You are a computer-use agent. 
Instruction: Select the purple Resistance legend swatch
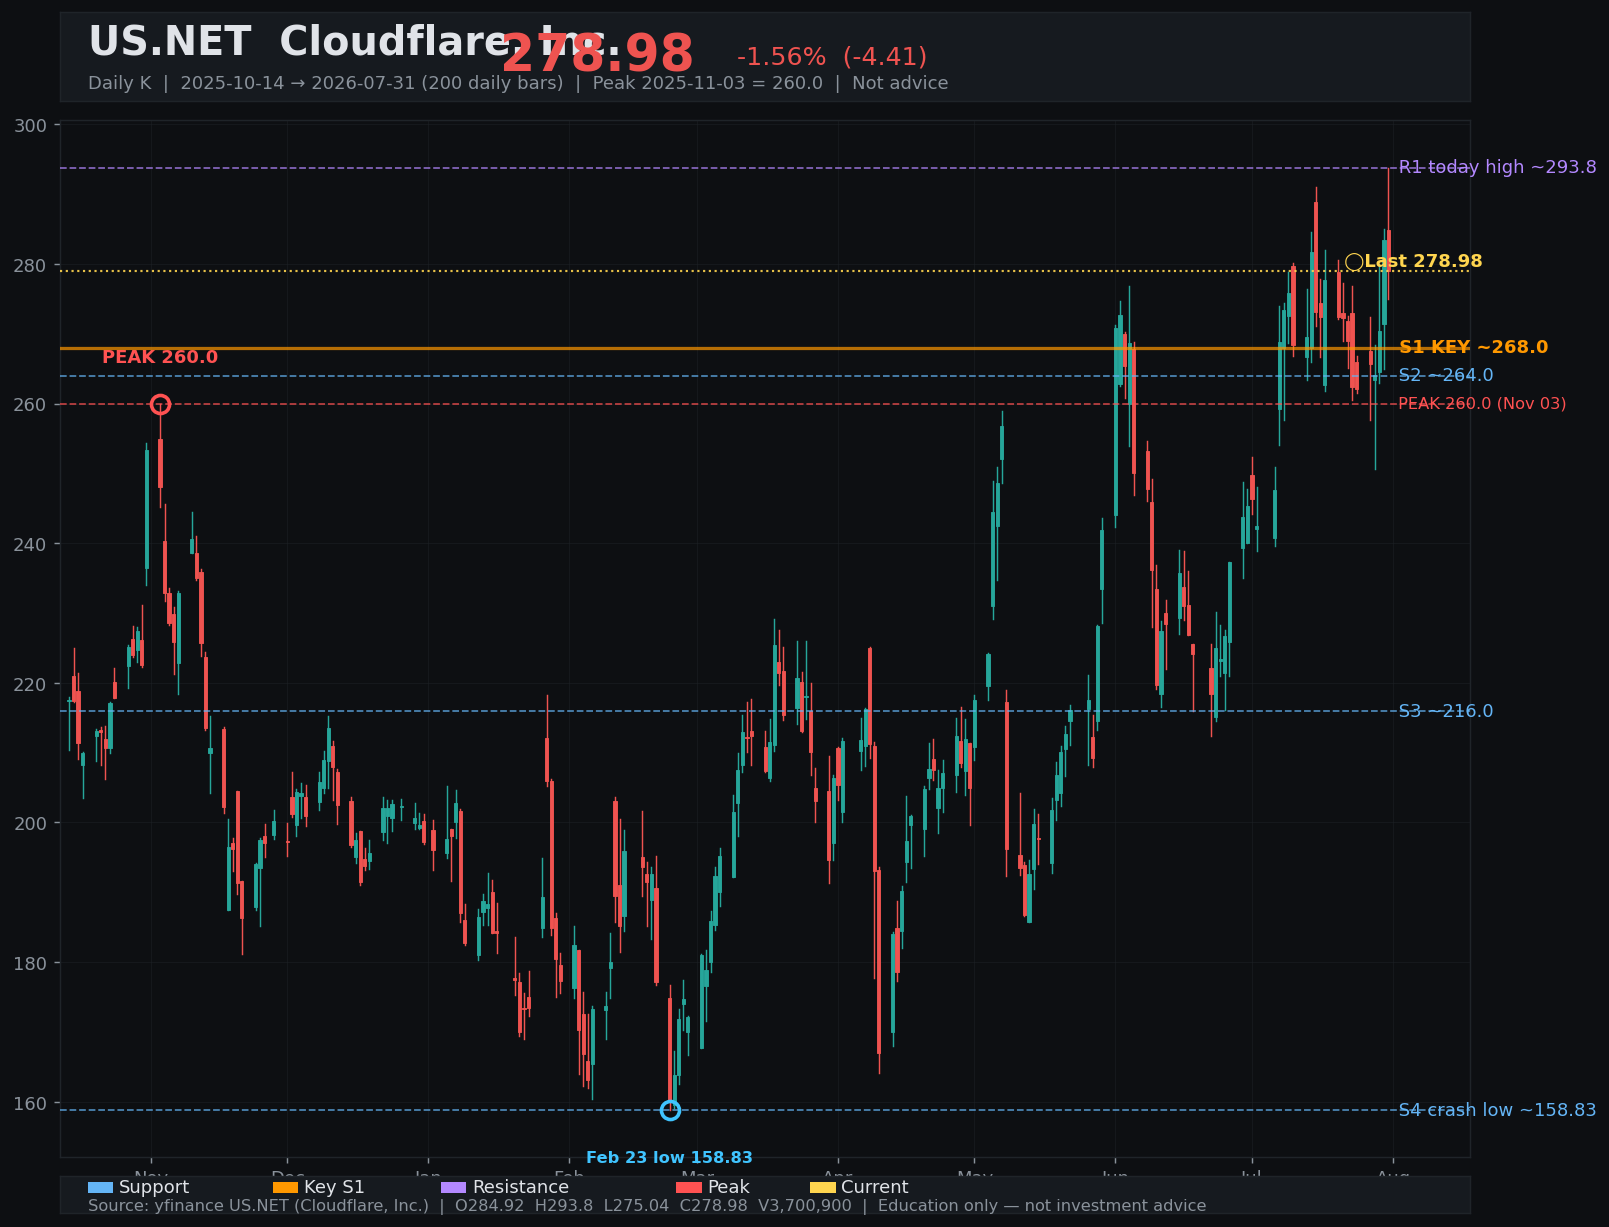point(453,1188)
